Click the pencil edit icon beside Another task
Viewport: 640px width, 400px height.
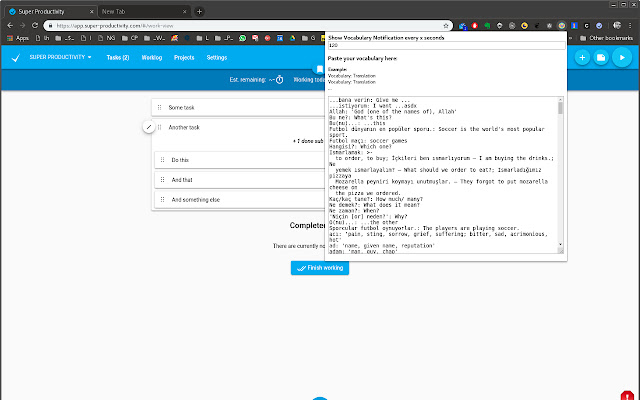[149, 127]
